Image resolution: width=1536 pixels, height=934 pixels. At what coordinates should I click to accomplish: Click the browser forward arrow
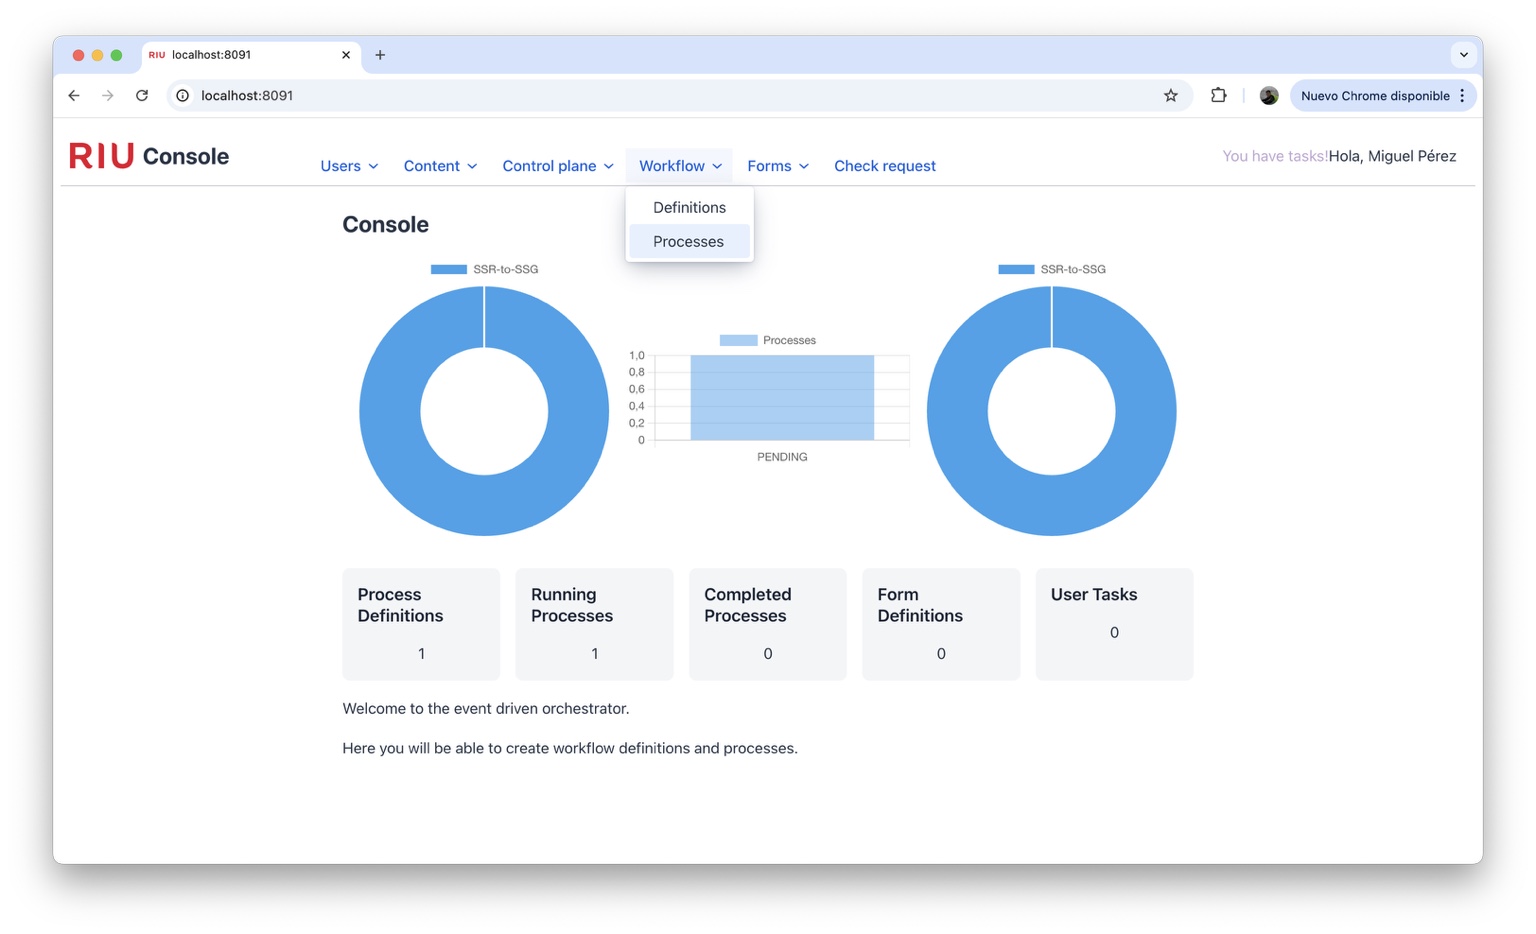coord(108,95)
